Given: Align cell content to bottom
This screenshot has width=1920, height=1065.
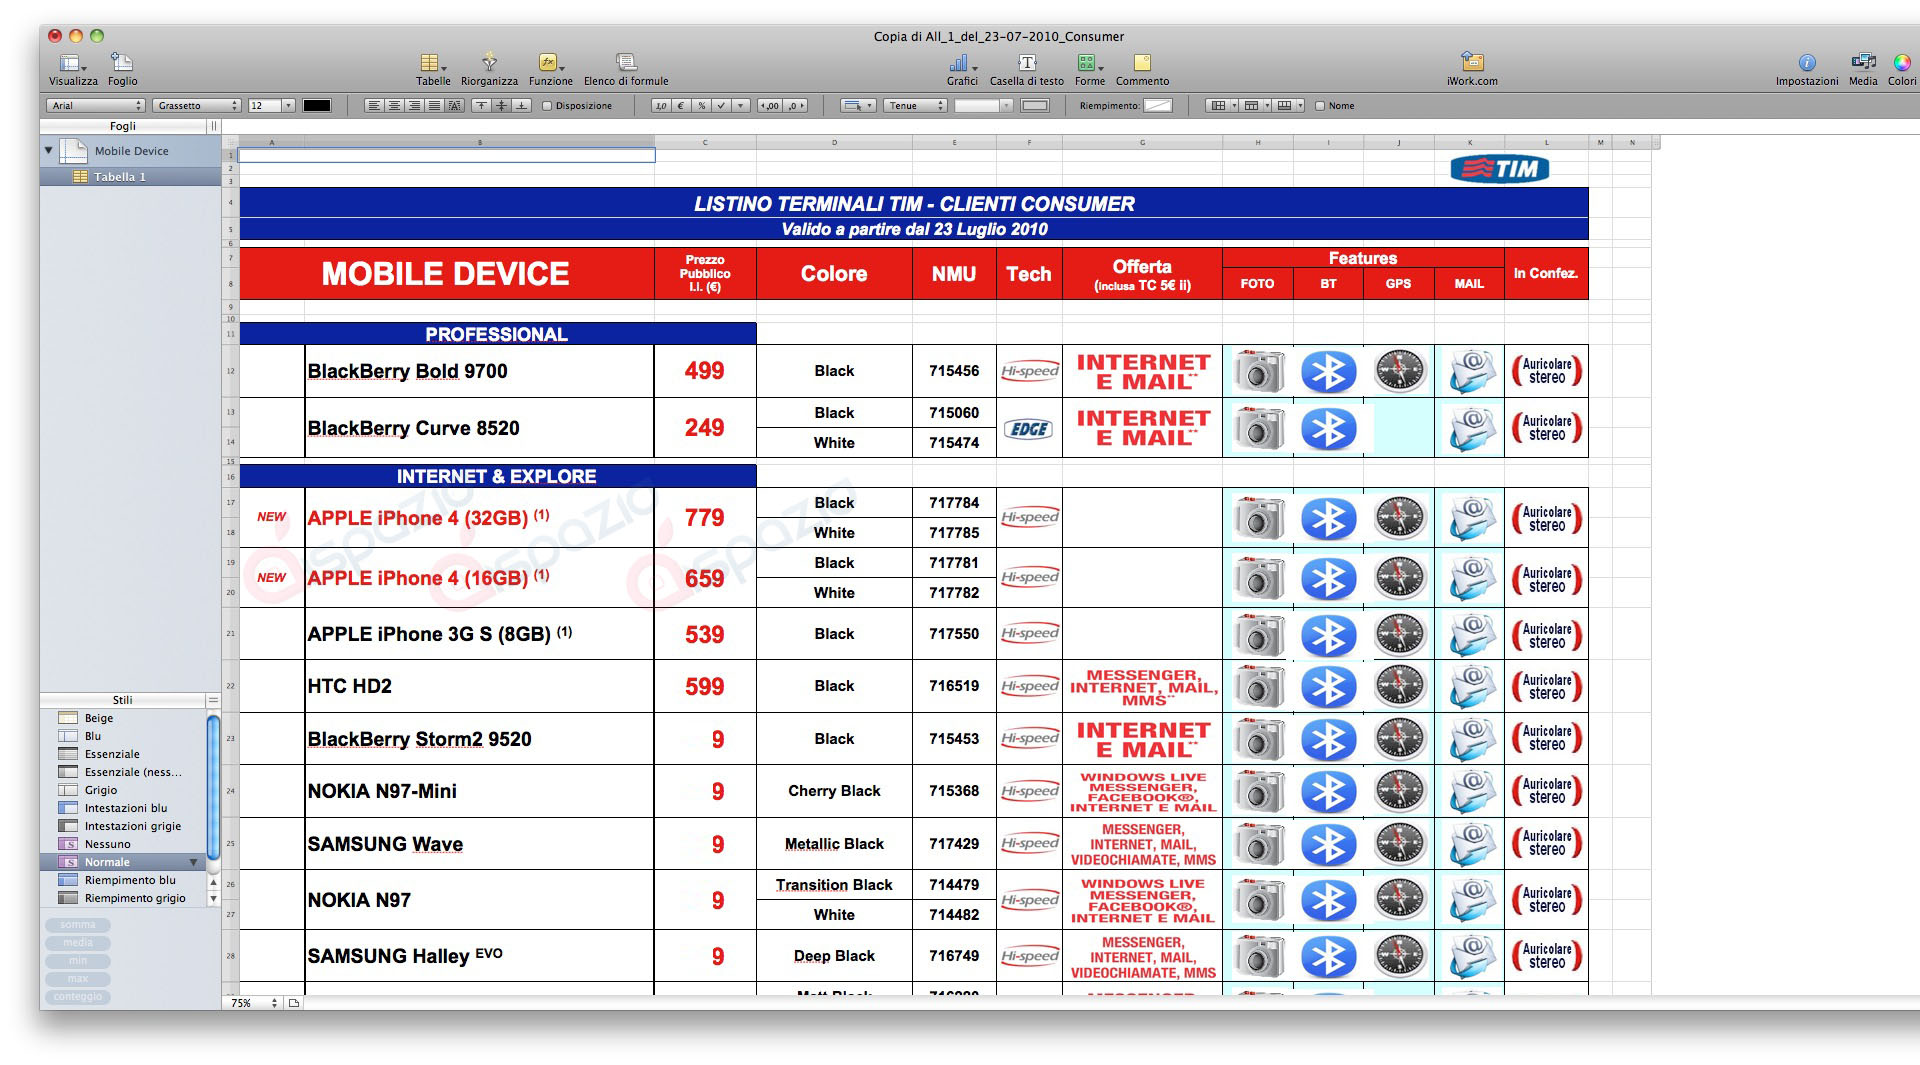Looking at the screenshot, I should coord(521,105).
